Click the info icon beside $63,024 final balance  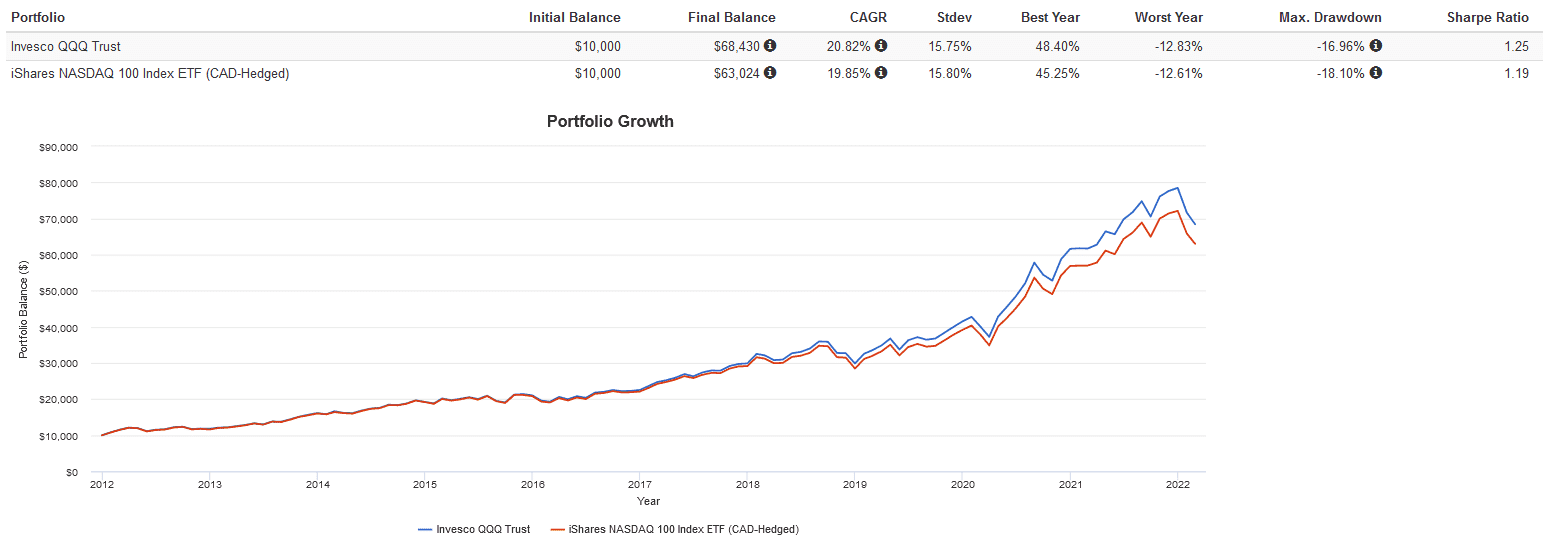pos(770,73)
